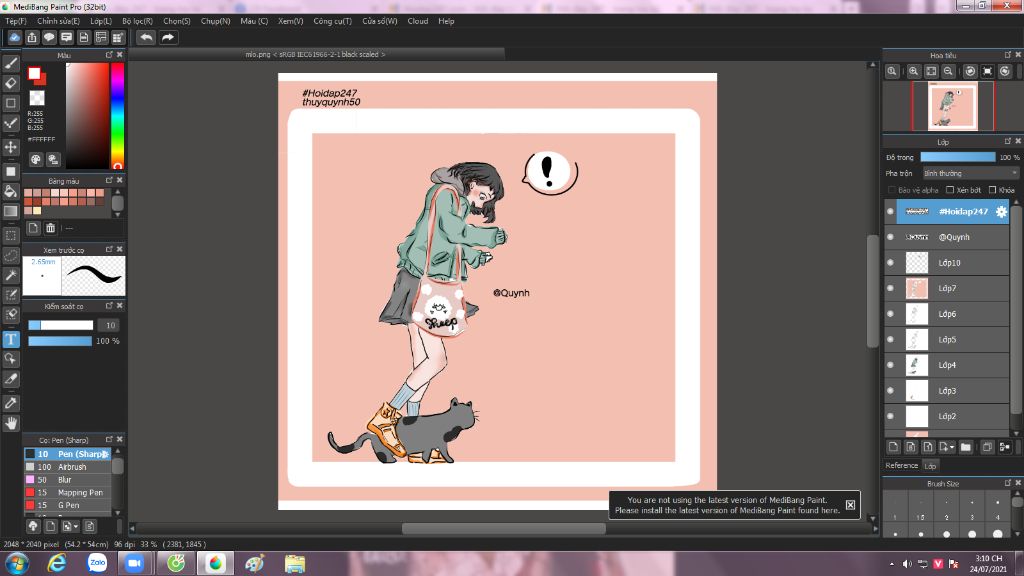This screenshot has height=576, width=1024.
Task: Delete color with palette trash icon
Action: [x=50, y=228]
